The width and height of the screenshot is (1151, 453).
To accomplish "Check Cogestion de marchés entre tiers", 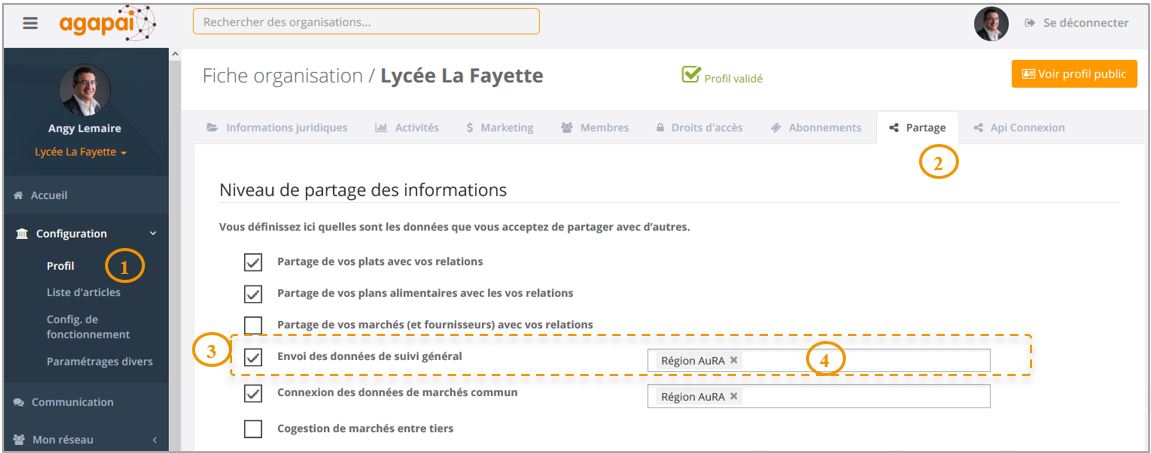I will click(x=253, y=428).
